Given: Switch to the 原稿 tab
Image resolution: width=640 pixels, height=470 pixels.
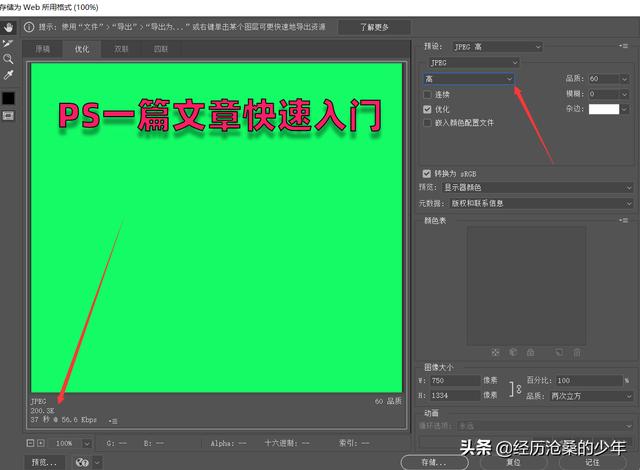Looking at the screenshot, I should pyautogui.click(x=42, y=49).
